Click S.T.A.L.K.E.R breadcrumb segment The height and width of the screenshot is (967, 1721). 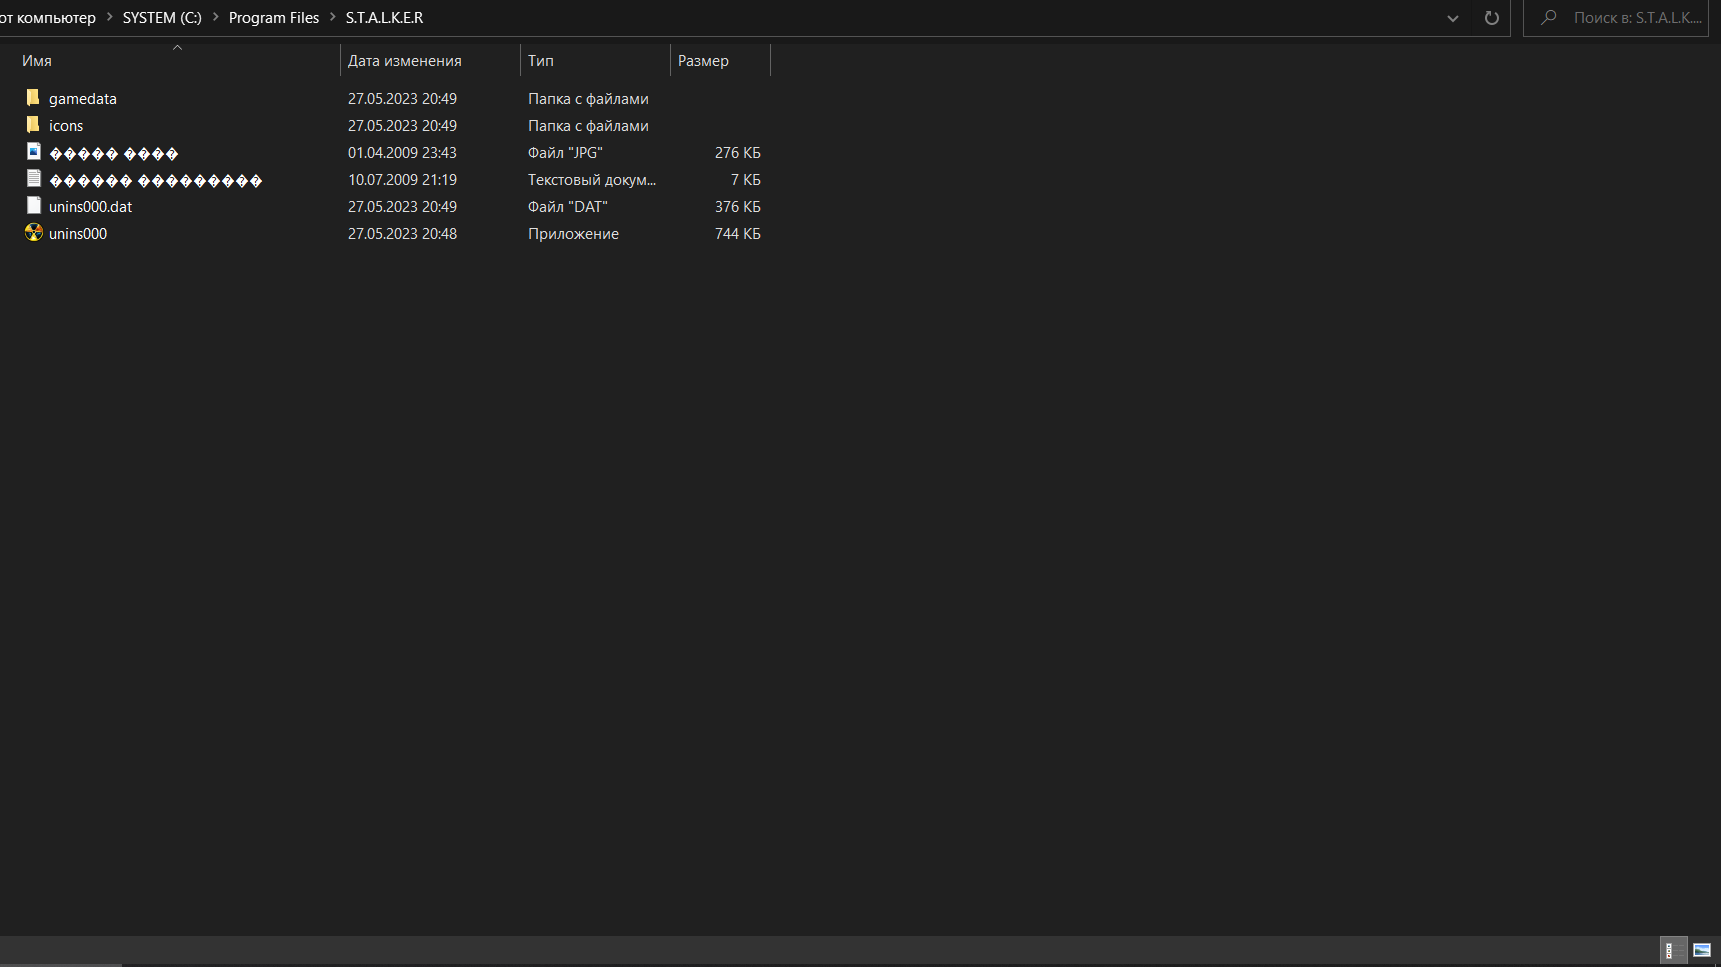pyautogui.click(x=384, y=18)
